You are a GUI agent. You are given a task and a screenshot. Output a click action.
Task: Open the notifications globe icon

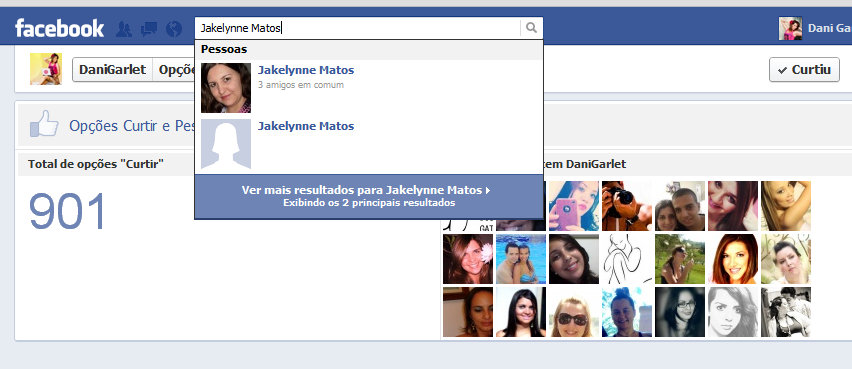click(x=174, y=29)
